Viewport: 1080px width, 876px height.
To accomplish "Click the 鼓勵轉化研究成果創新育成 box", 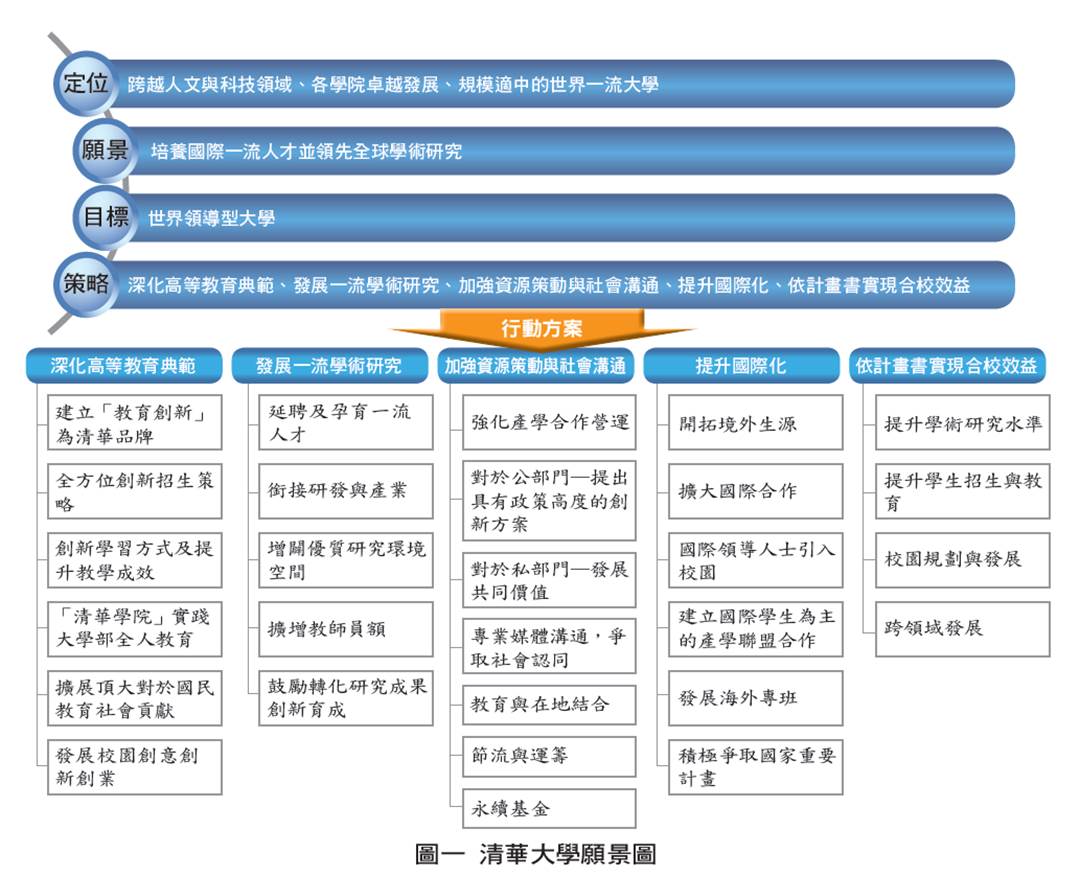I will pyautogui.click(x=346, y=698).
